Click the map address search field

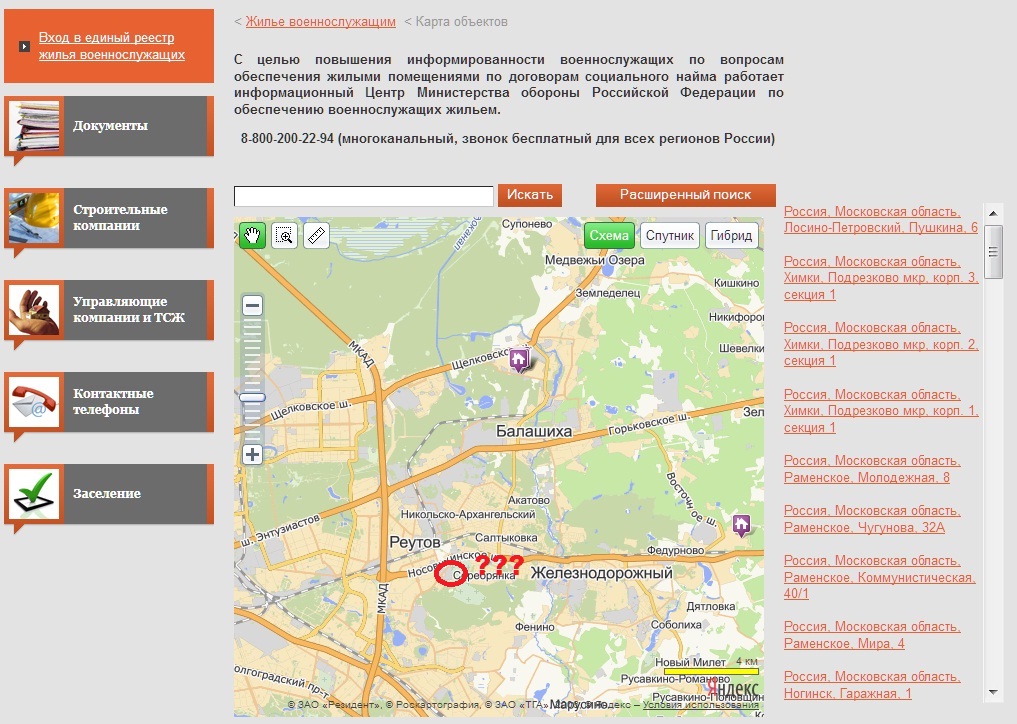pyautogui.click(x=364, y=196)
